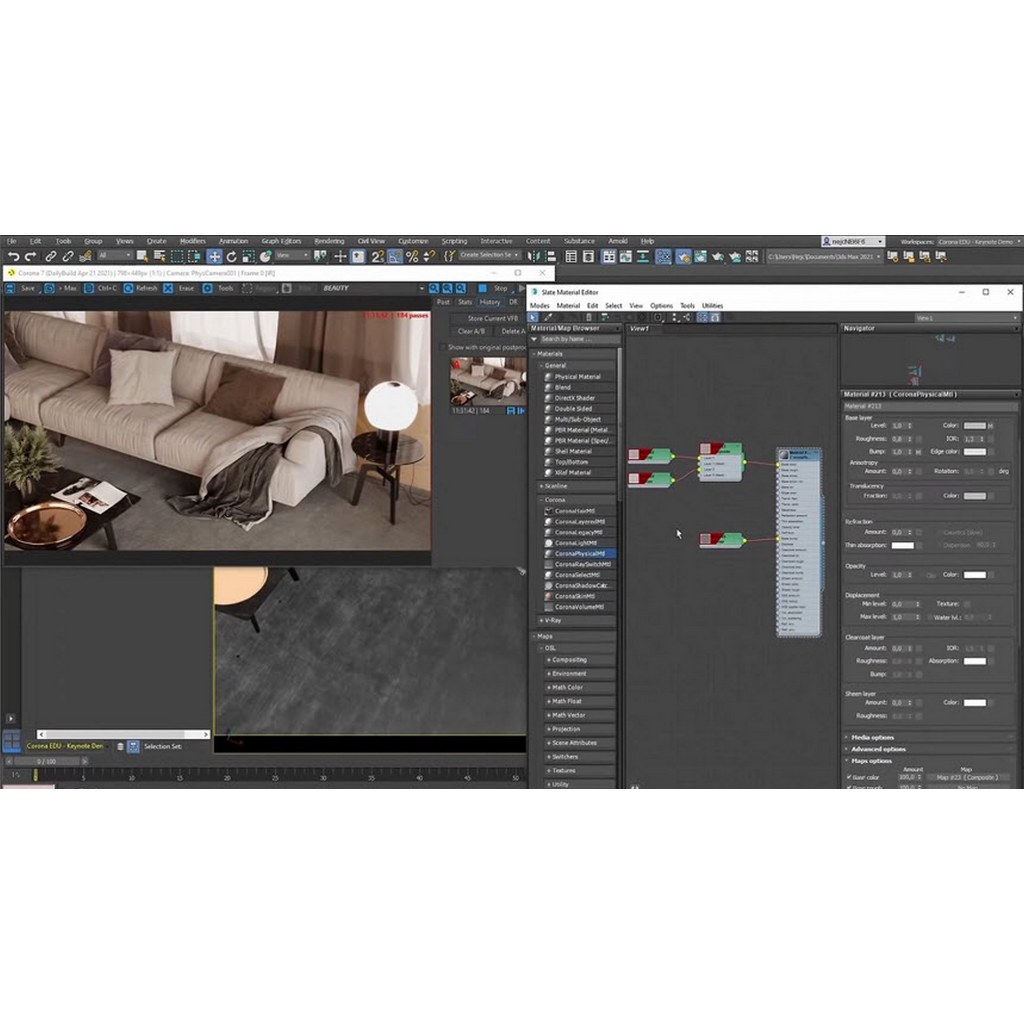The image size is (1024, 1024).
Task: Click the Map #23 (Composite) button
Action: 966,777
